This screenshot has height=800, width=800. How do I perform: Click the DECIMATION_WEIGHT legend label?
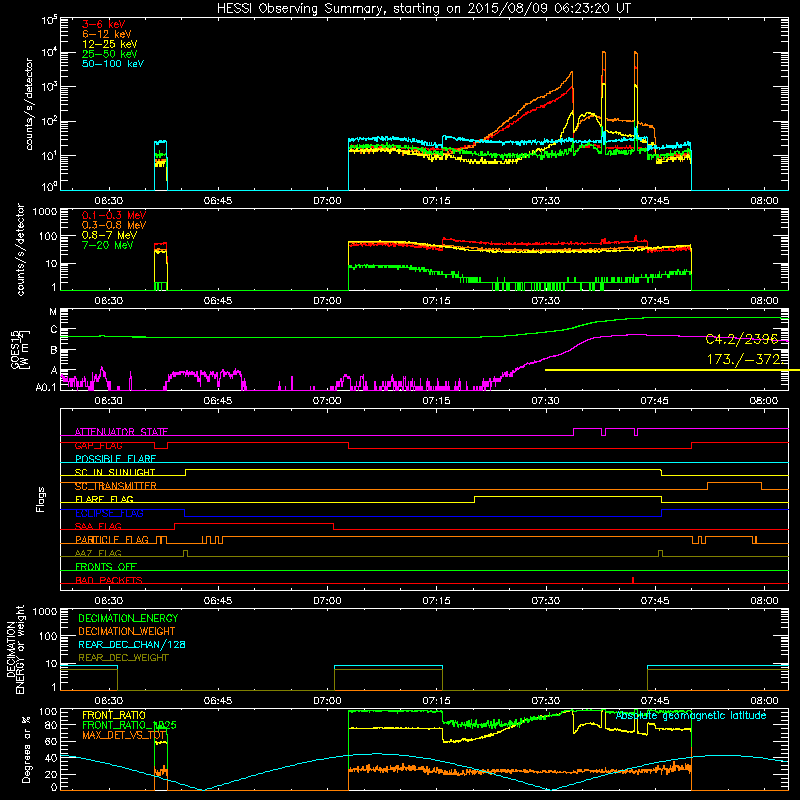127,631
